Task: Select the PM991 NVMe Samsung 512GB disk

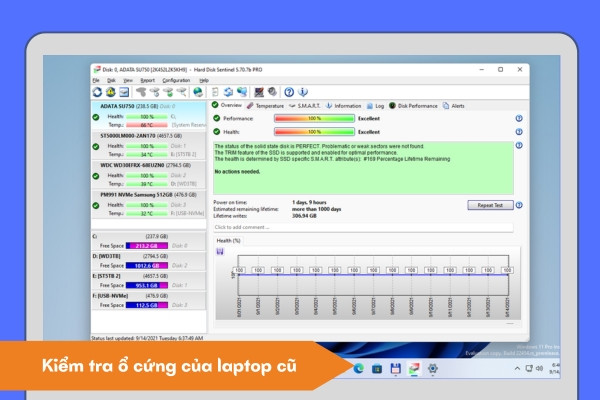Action: coord(149,204)
